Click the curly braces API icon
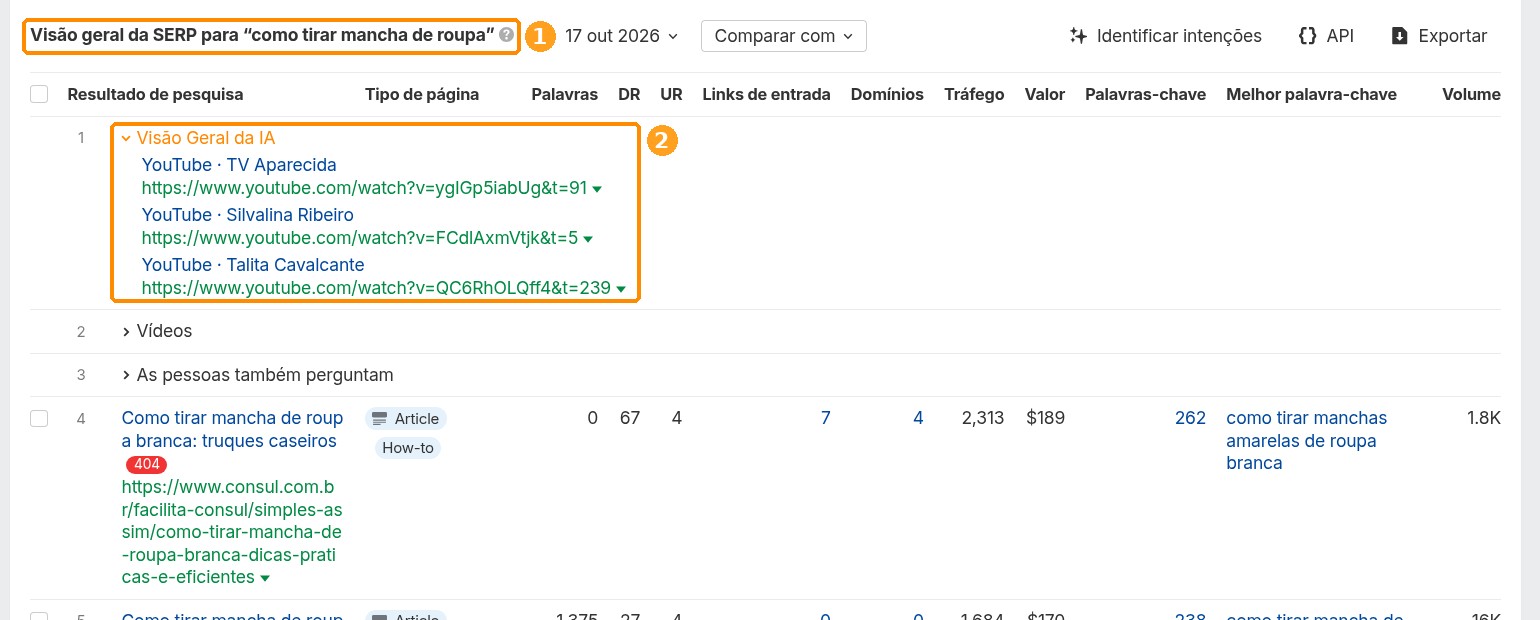This screenshot has width=1540, height=620. (x=1307, y=36)
